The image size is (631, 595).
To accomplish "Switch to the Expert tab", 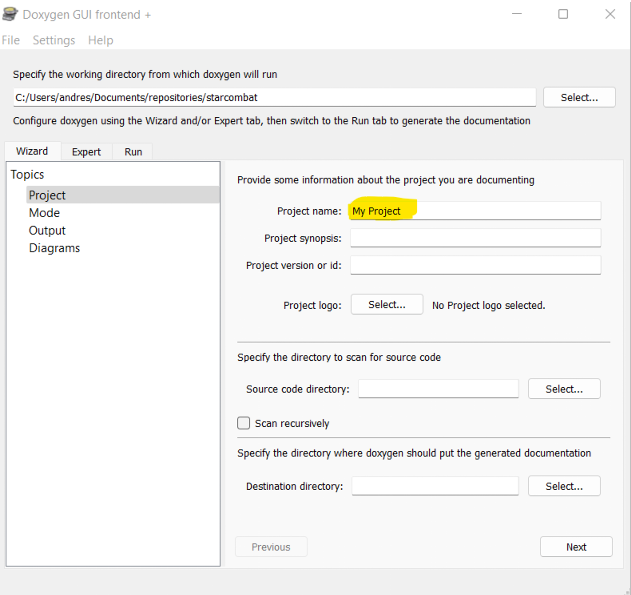I will coord(86,152).
